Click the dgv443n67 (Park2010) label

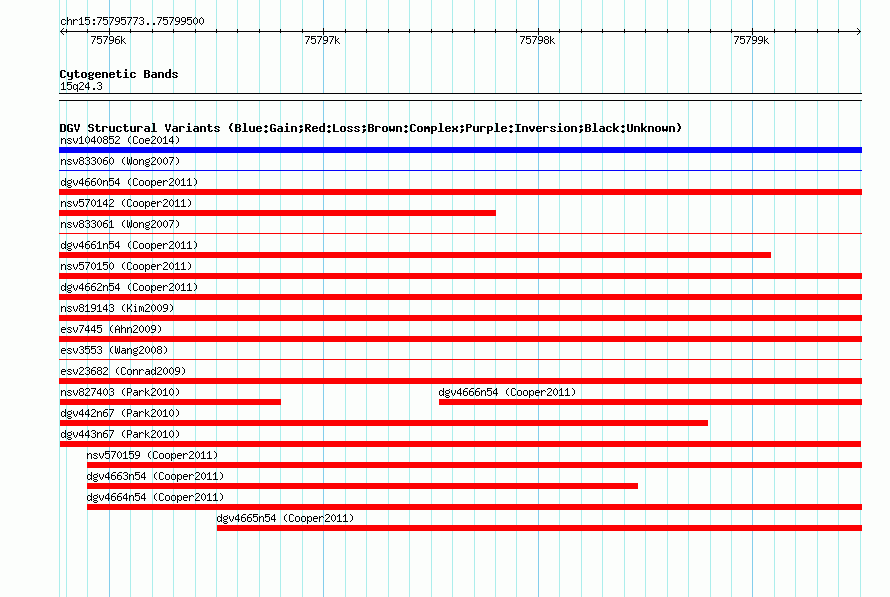(x=120, y=434)
